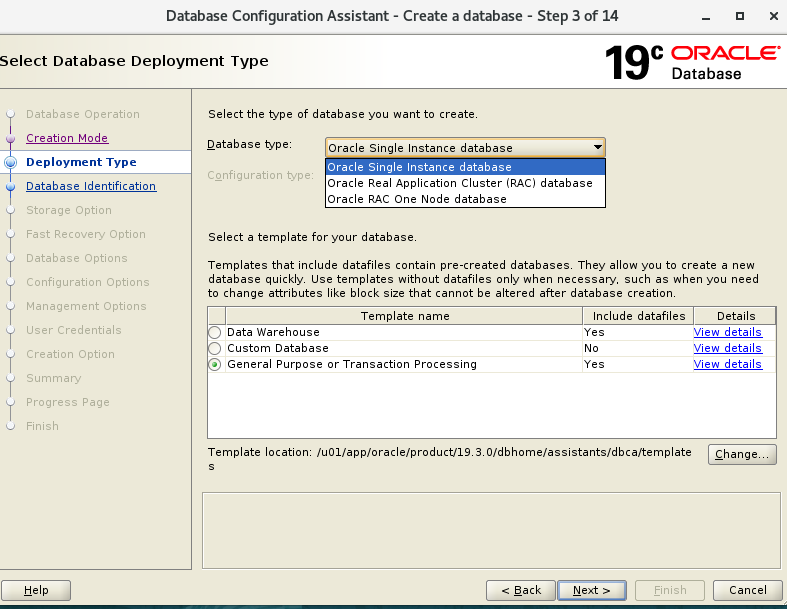Viewport: 787px width, 609px height.
Task: Click the Summary step label
Action: pyautogui.click(x=54, y=379)
